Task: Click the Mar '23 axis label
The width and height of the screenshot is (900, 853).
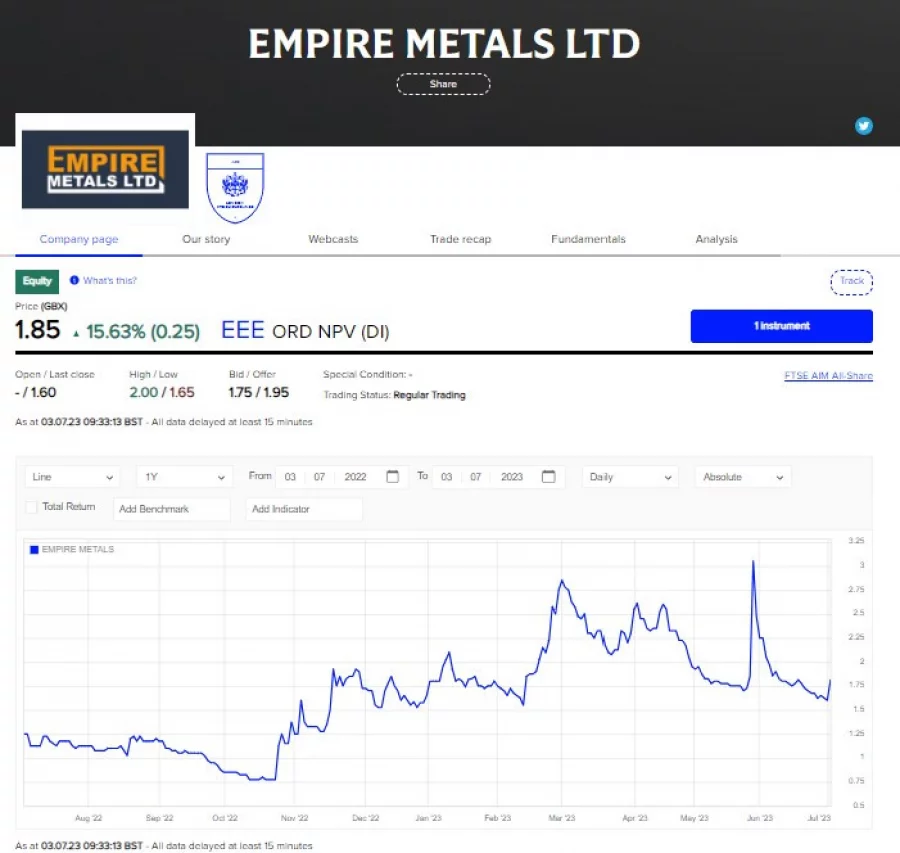Action: click(561, 818)
